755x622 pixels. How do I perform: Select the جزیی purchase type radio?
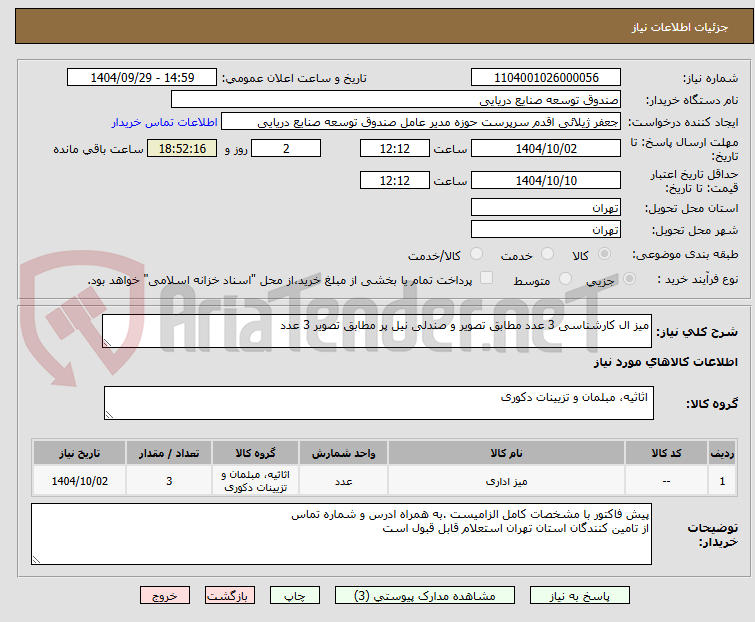click(x=629, y=279)
